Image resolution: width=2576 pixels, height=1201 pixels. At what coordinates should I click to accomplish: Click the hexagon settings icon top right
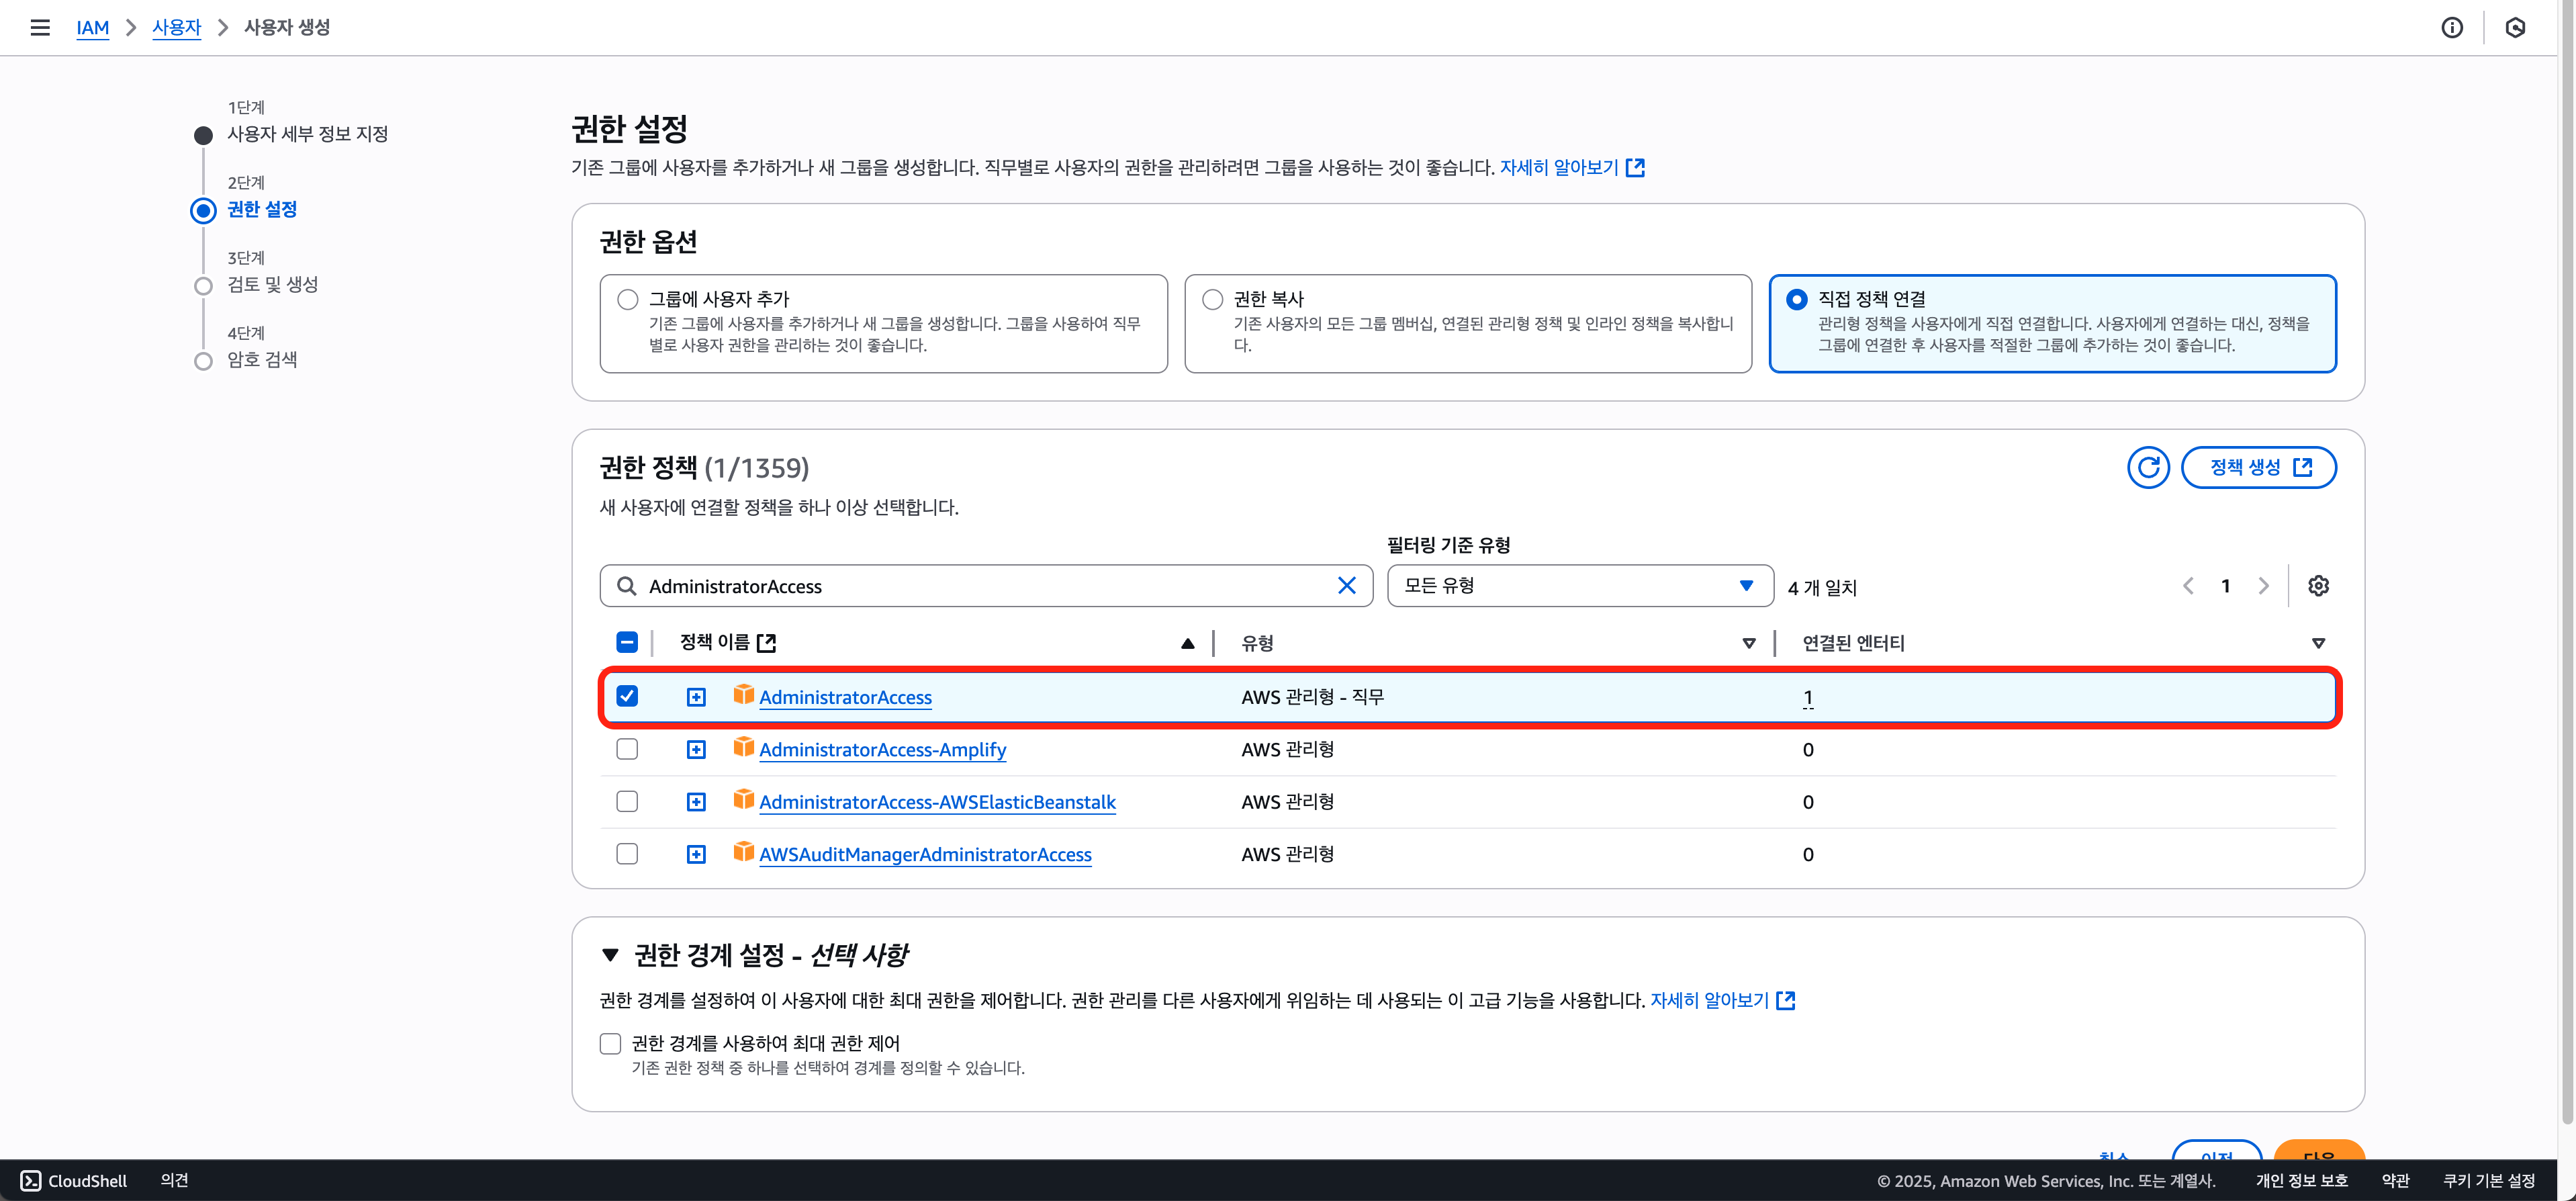tap(2515, 27)
